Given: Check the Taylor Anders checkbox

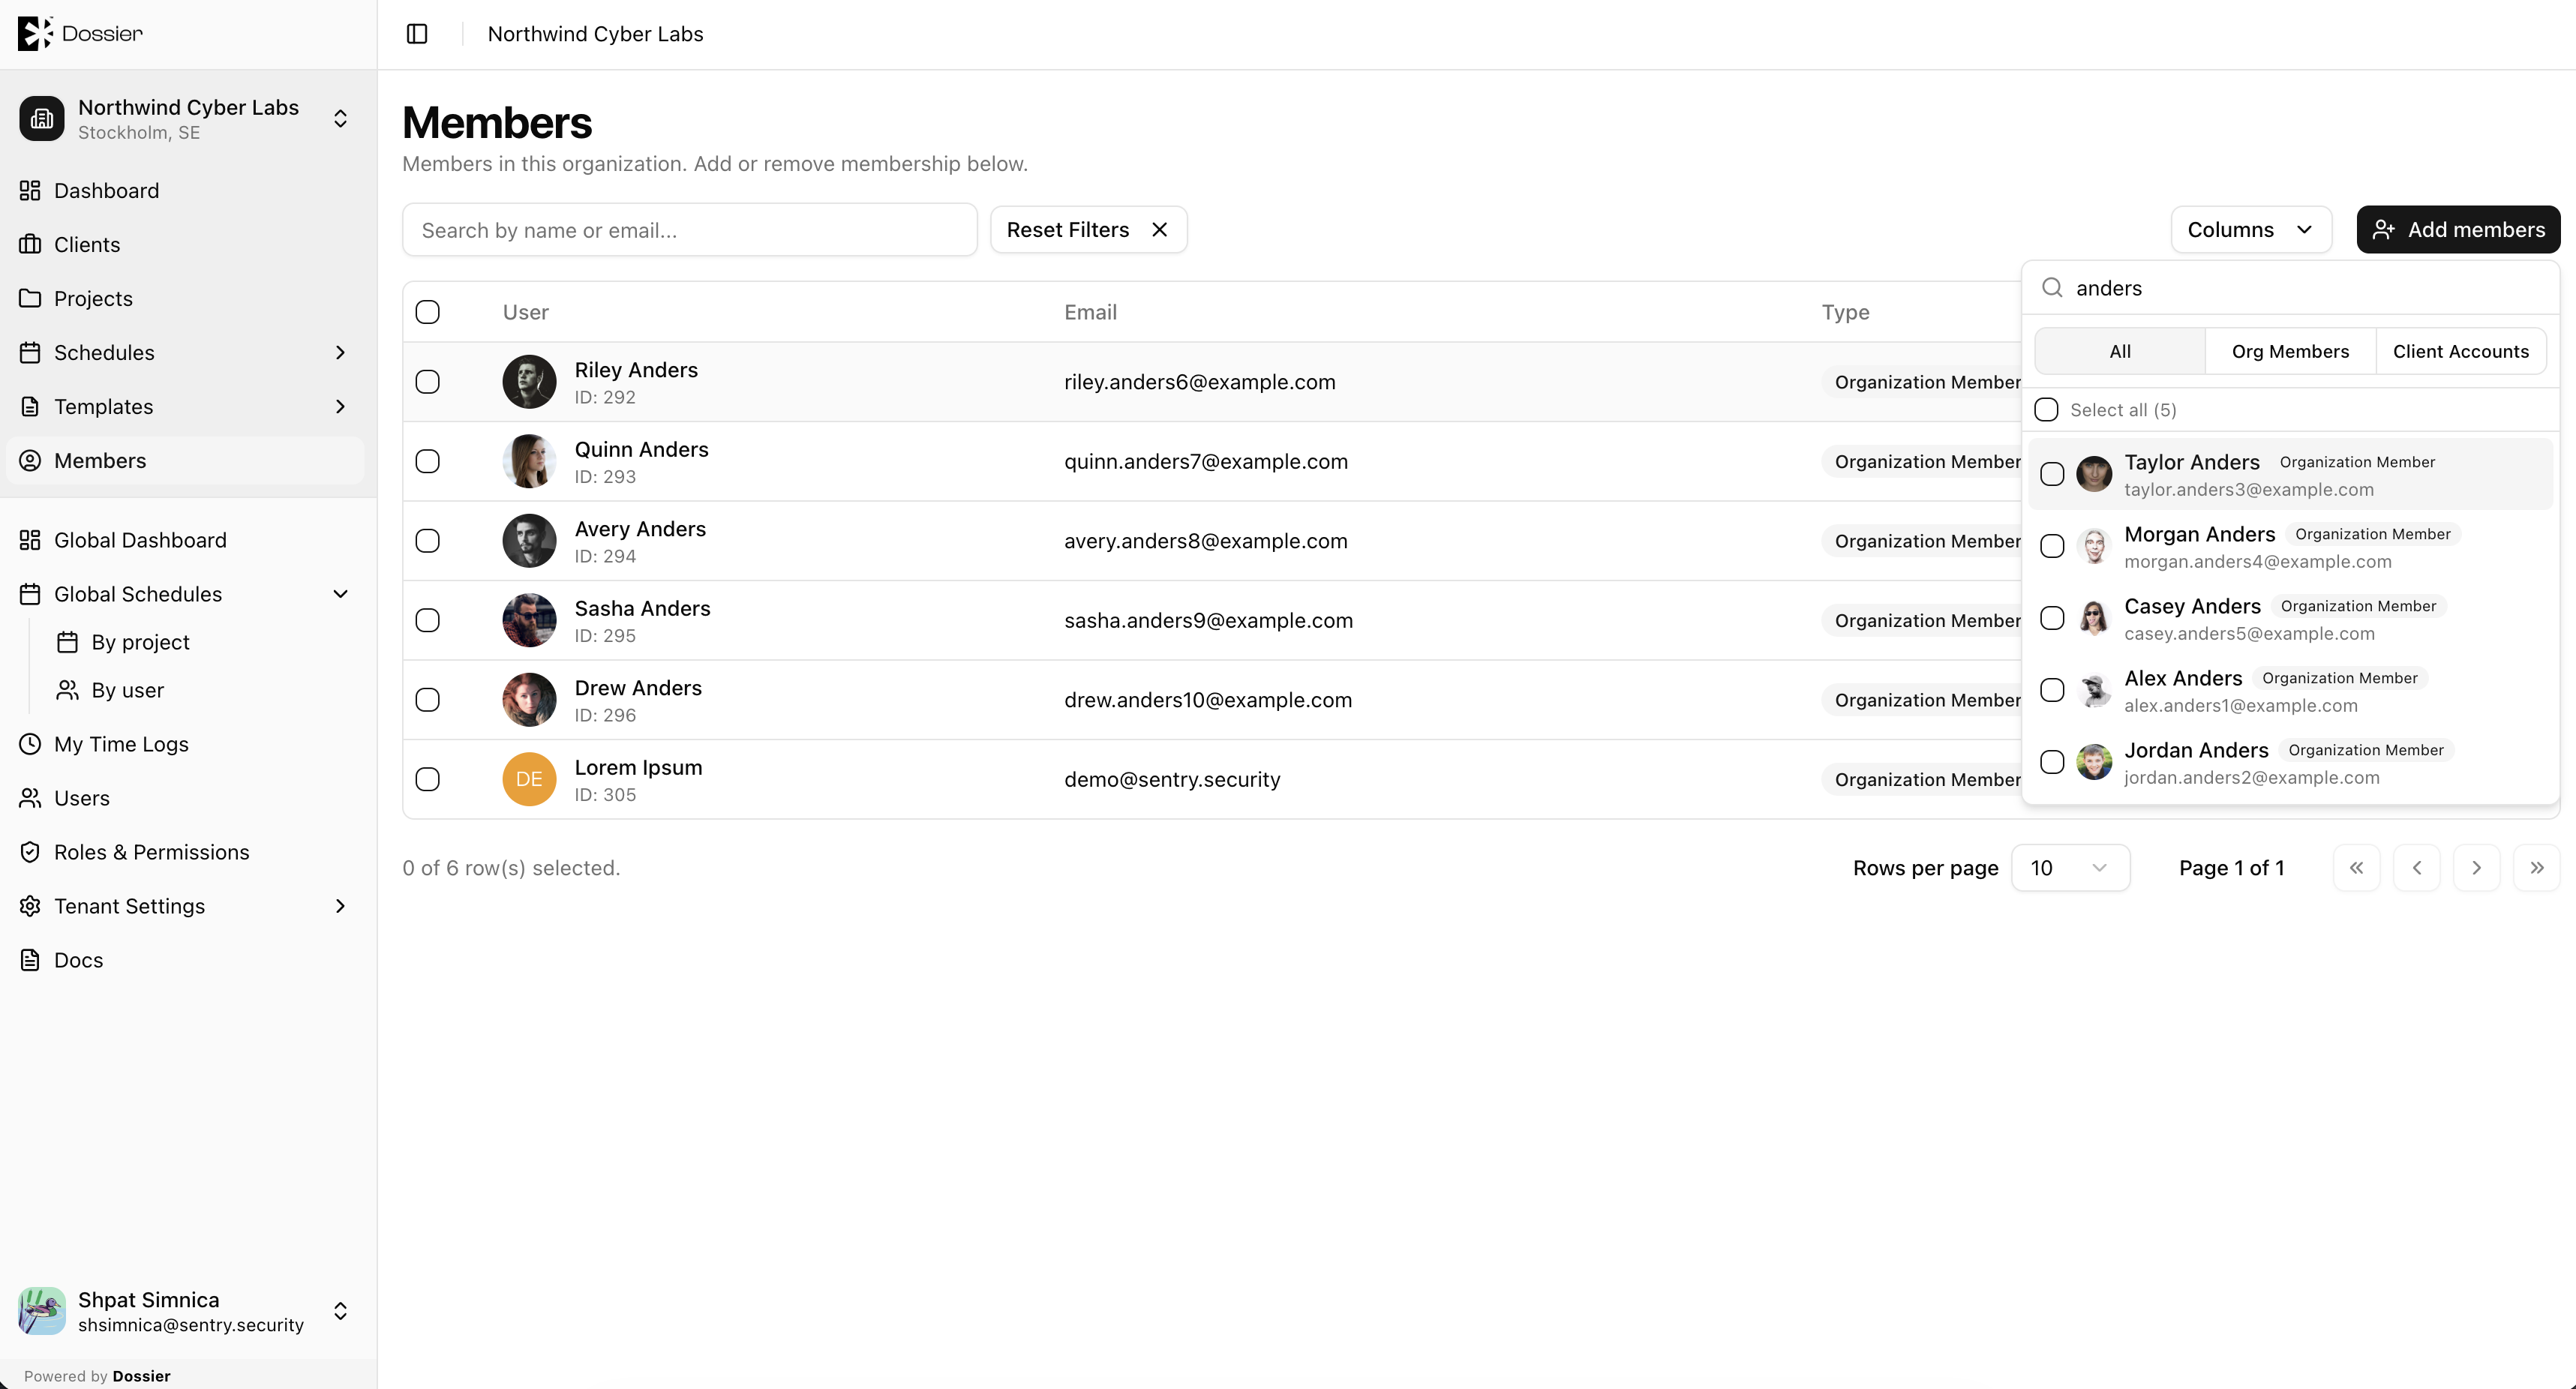Looking at the screenshot, I should 2052,474.
